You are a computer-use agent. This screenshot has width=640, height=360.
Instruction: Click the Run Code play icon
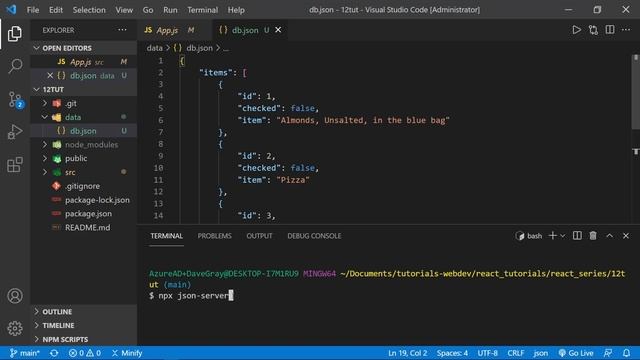(x=576, y=30)
